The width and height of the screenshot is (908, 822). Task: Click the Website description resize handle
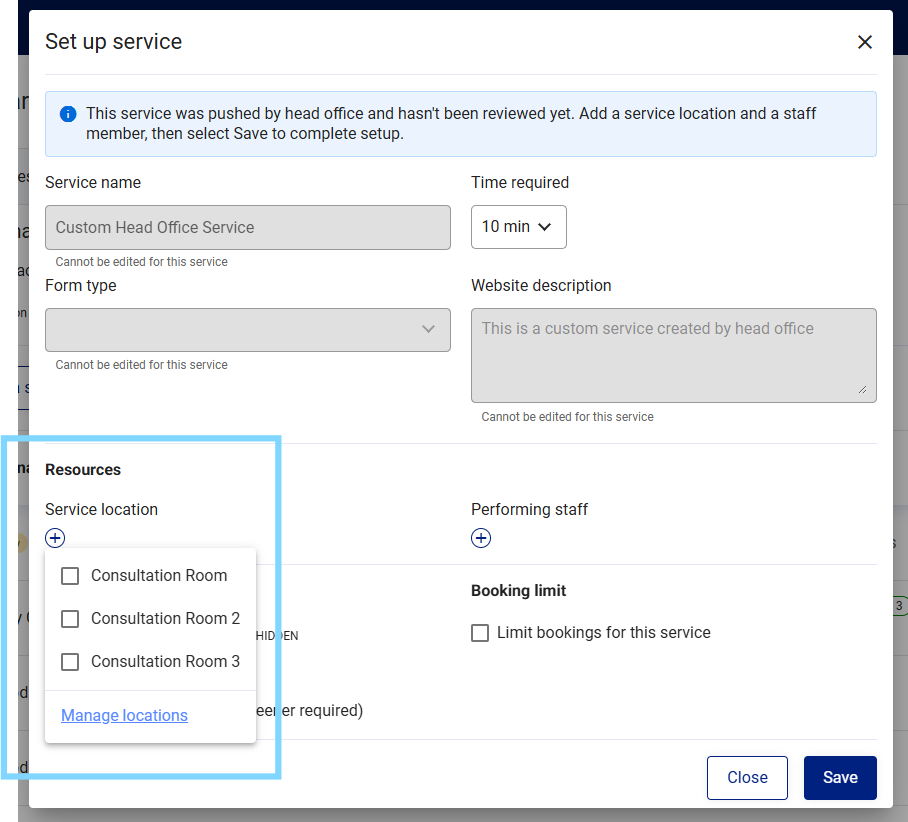pos(862,389)
